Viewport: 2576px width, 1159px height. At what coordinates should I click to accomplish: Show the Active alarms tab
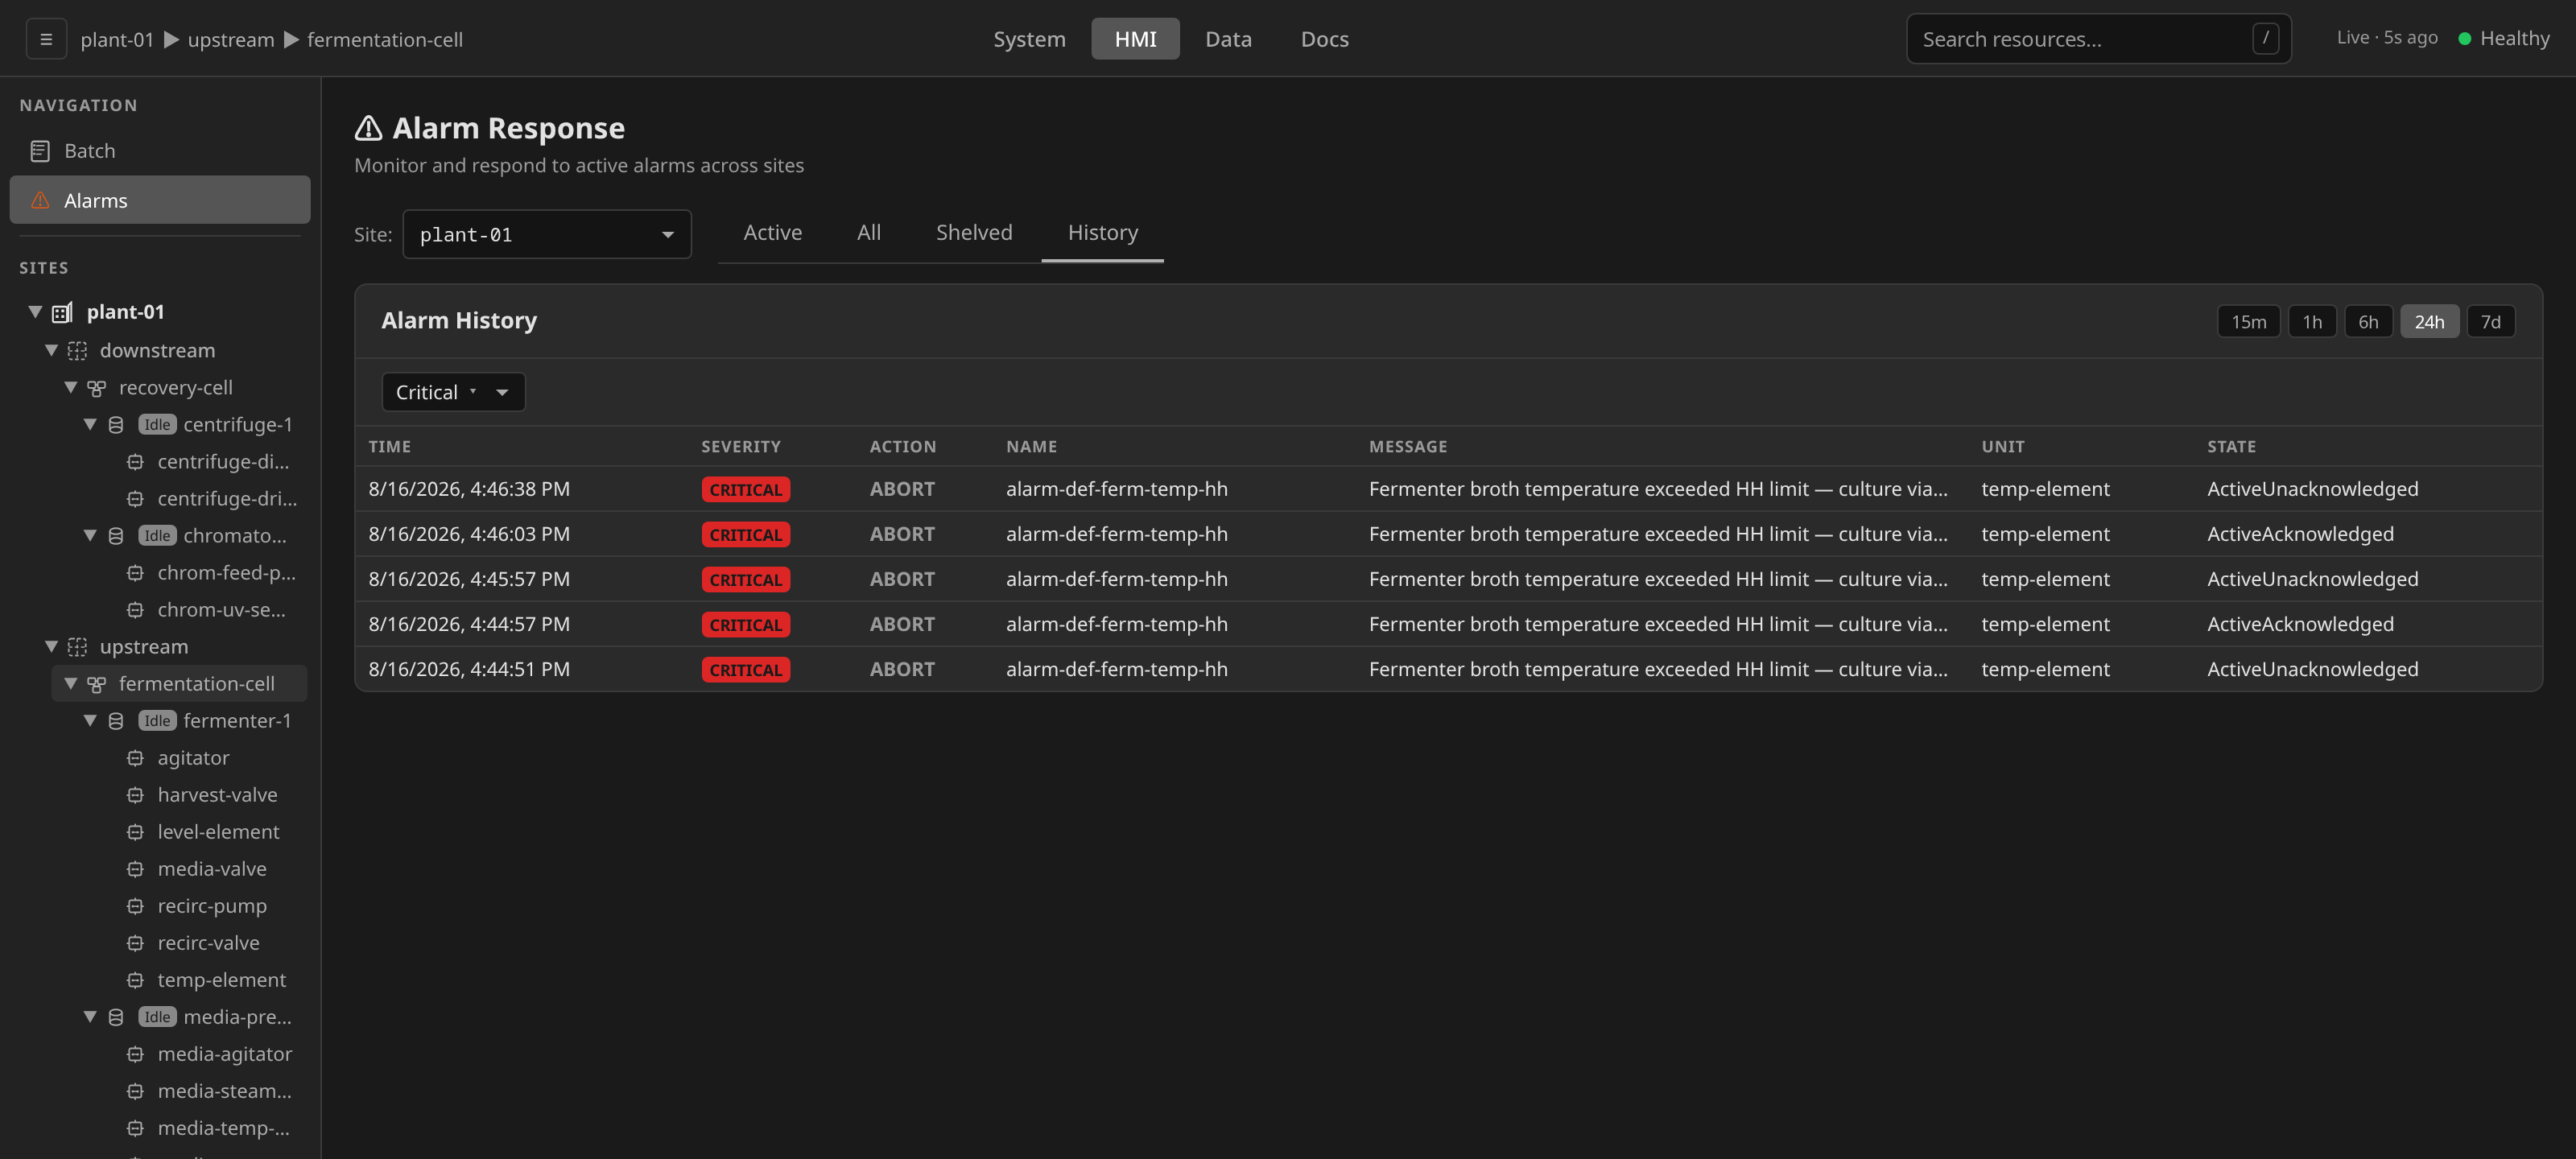(772, 233)
